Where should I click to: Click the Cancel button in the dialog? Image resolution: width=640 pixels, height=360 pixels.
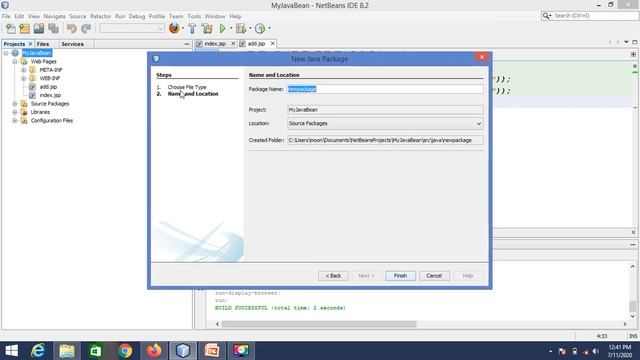434,276
